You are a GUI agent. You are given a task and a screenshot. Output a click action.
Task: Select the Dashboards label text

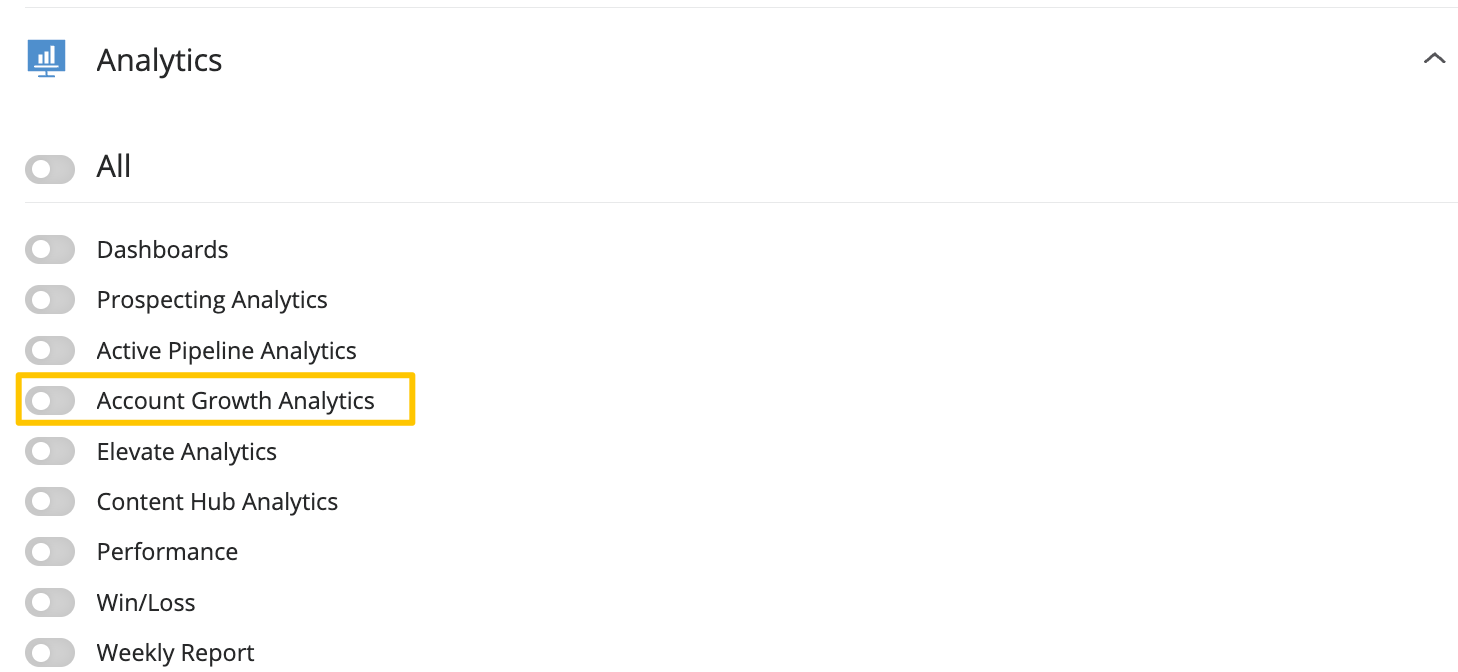(162, 250)
